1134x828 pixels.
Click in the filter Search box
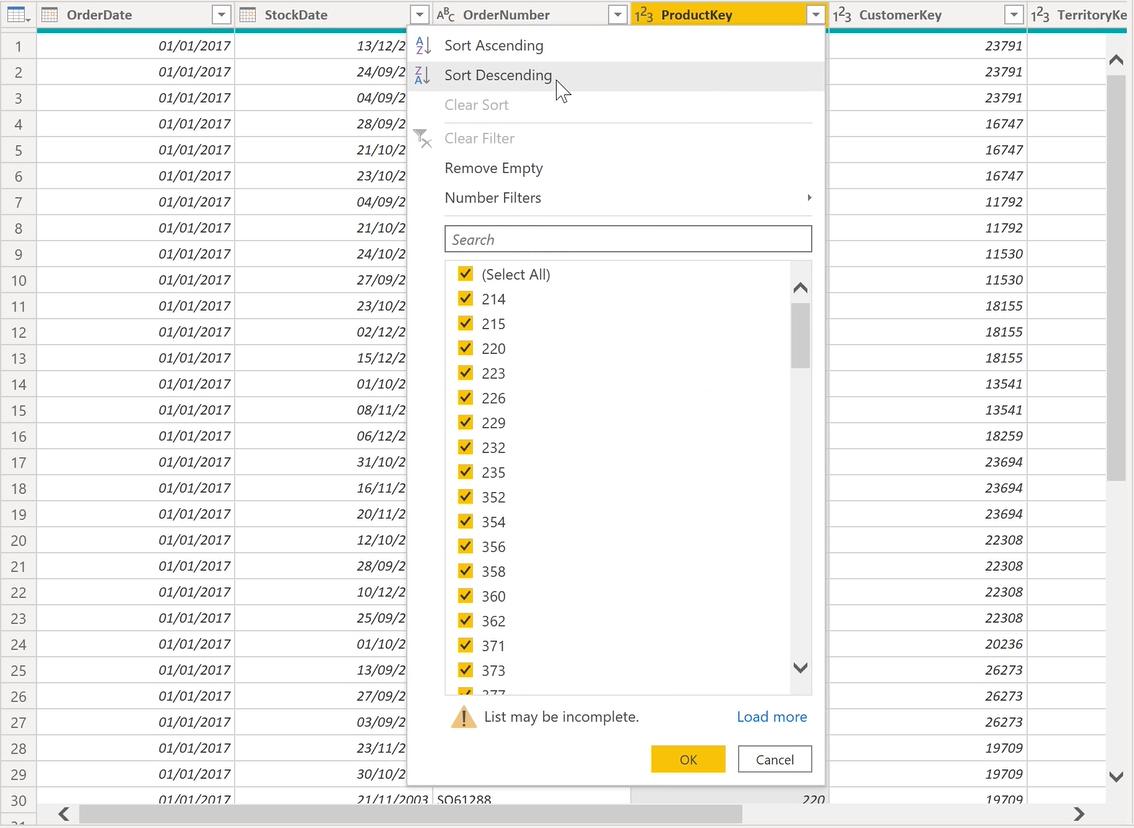[x=628, y=240]
